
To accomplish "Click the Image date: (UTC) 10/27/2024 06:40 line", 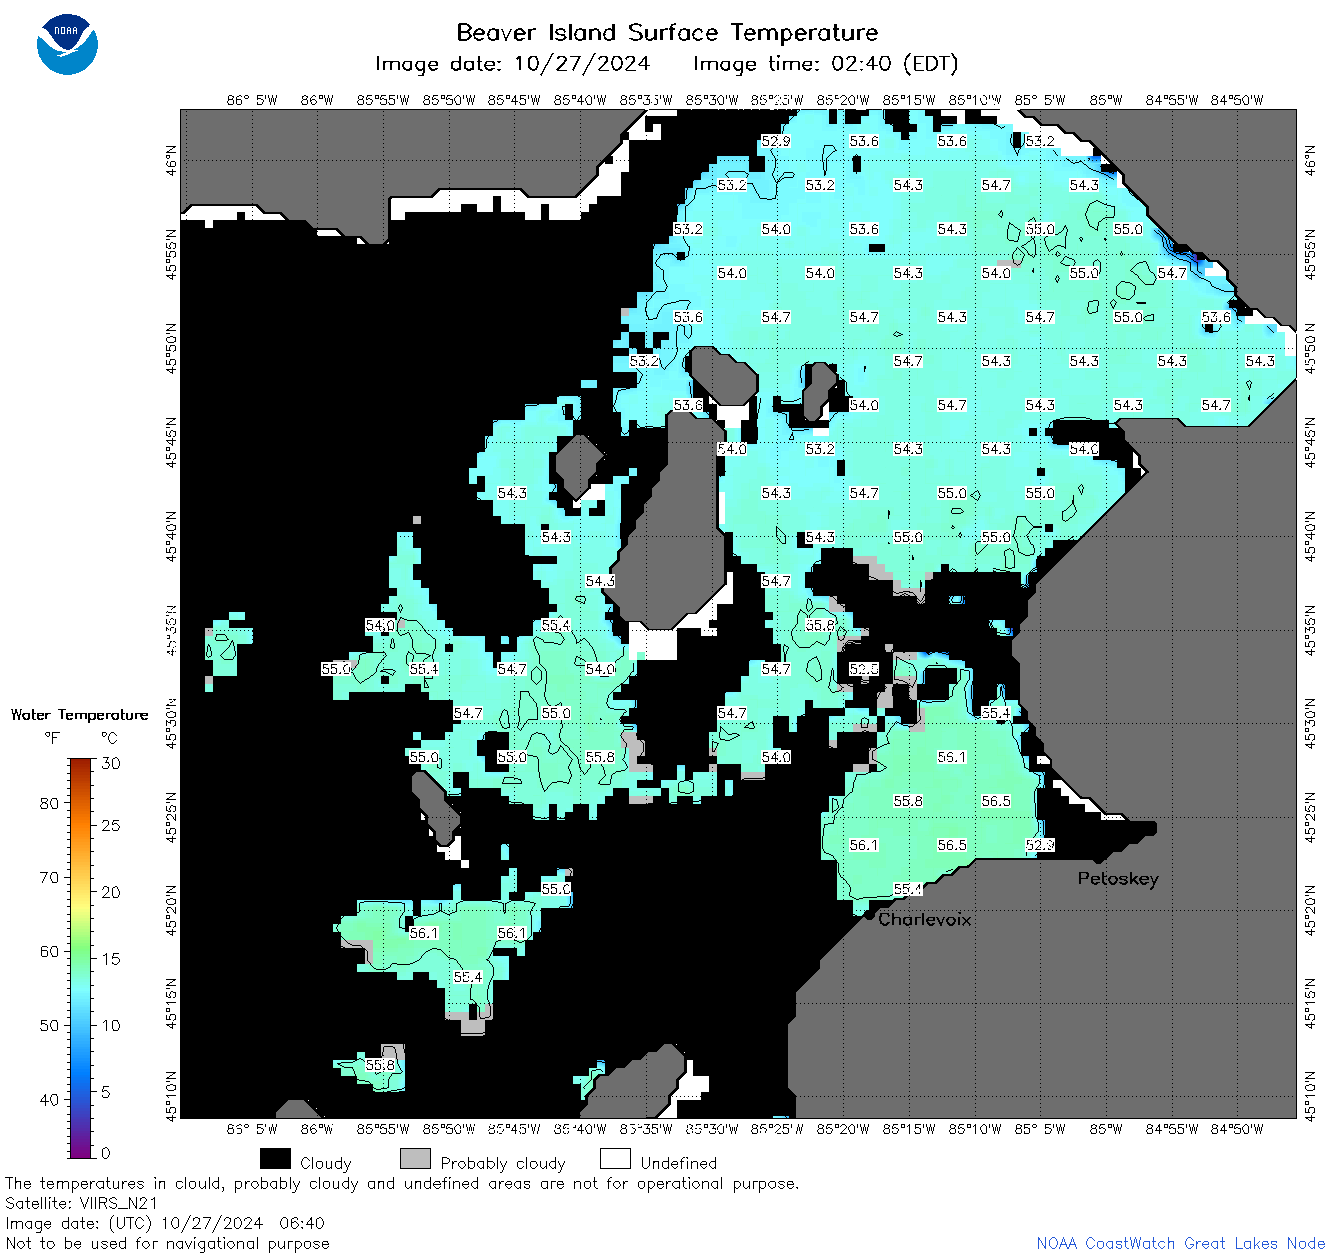I will tap(165, 1223).
